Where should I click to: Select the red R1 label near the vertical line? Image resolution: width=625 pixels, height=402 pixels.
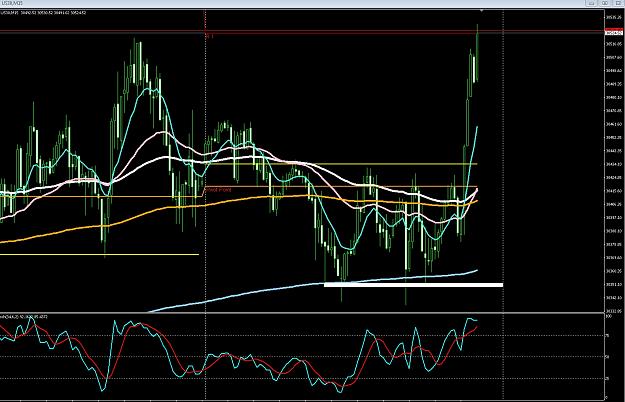pos(210,36)
